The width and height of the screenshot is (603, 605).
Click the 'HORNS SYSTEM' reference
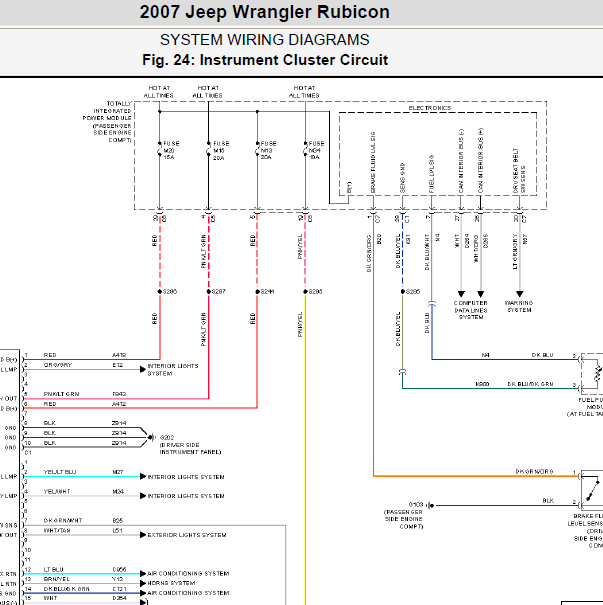[171, 583]
